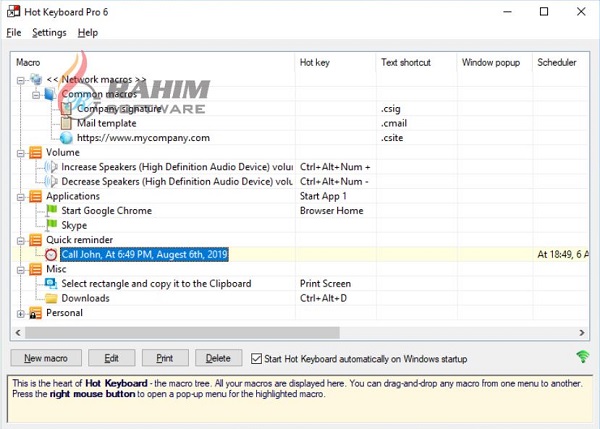This screenshot has width=600, height=429.
Task: Click the screen capture icon for Select rectangle
Action: pyautogui.click(x=51, y=284)
